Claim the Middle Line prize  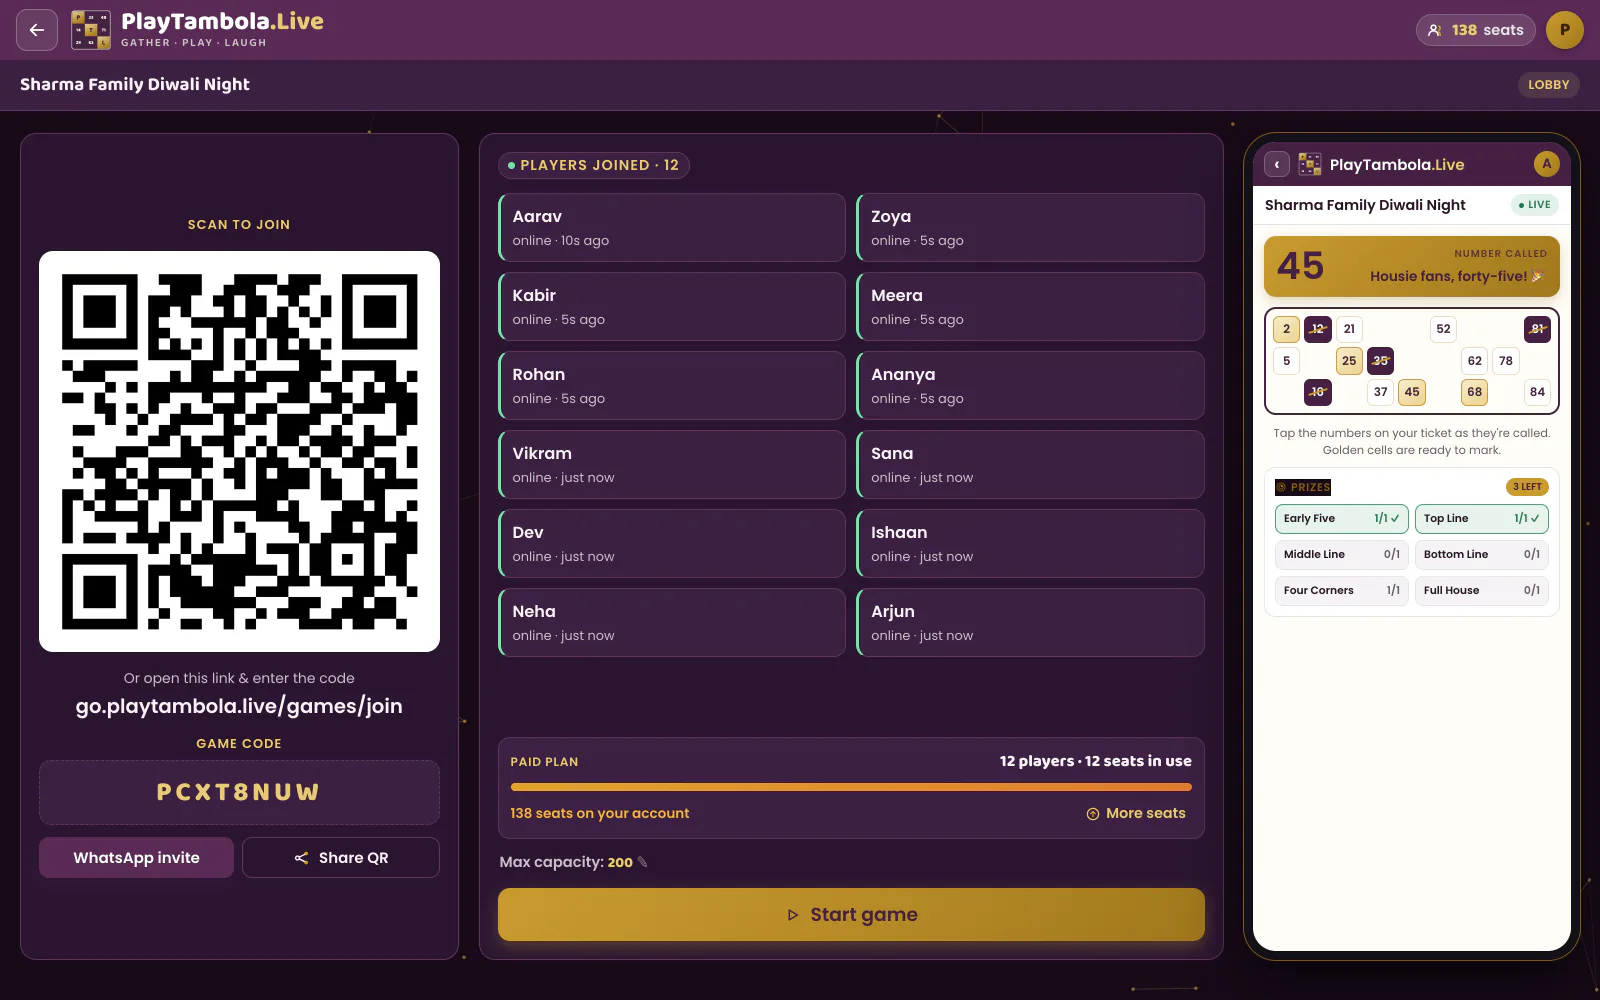click(1342, 555)
